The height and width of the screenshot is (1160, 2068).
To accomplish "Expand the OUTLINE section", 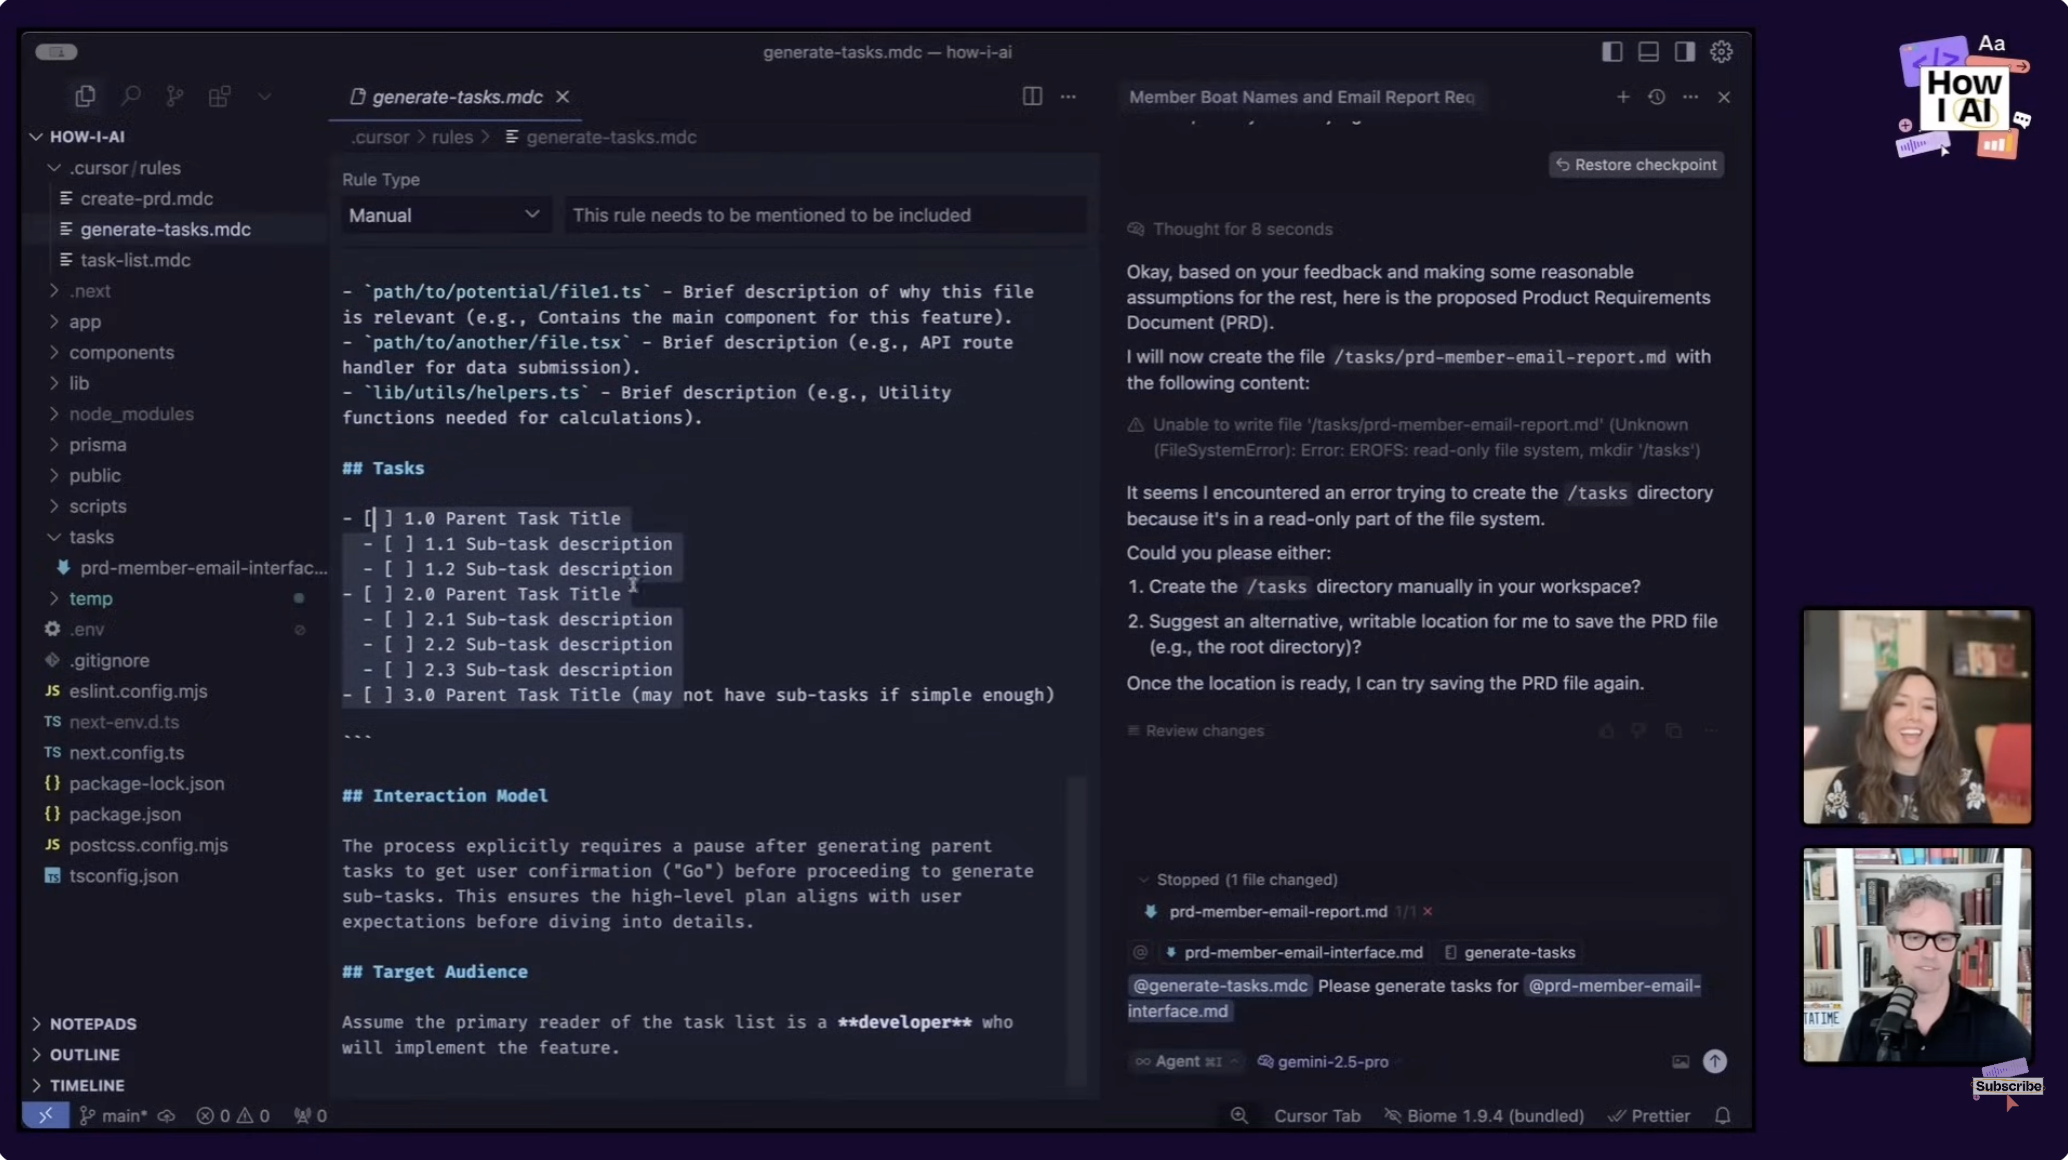I will click(84, 1055).
